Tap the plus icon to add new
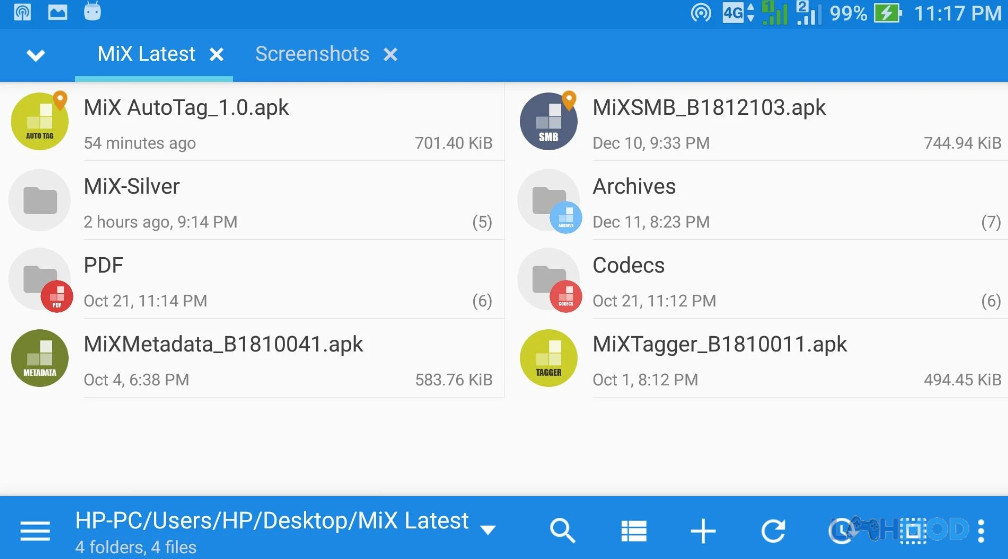 [x=703, y=531]
